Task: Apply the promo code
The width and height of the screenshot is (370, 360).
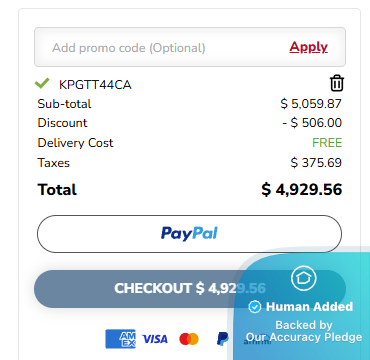Action: point(308,47)
